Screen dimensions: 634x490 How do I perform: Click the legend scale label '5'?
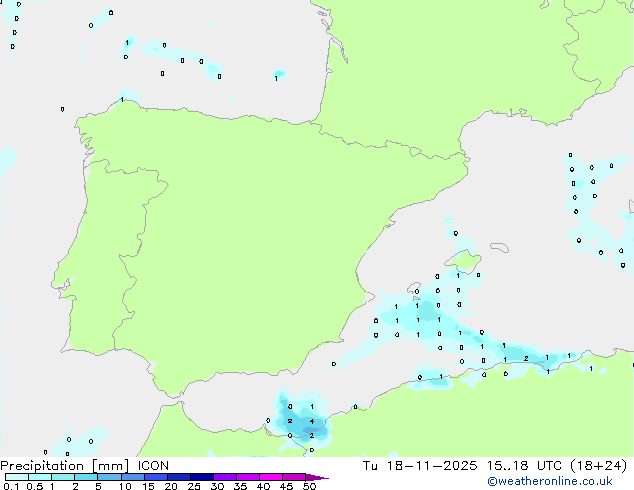coord(98,486)
